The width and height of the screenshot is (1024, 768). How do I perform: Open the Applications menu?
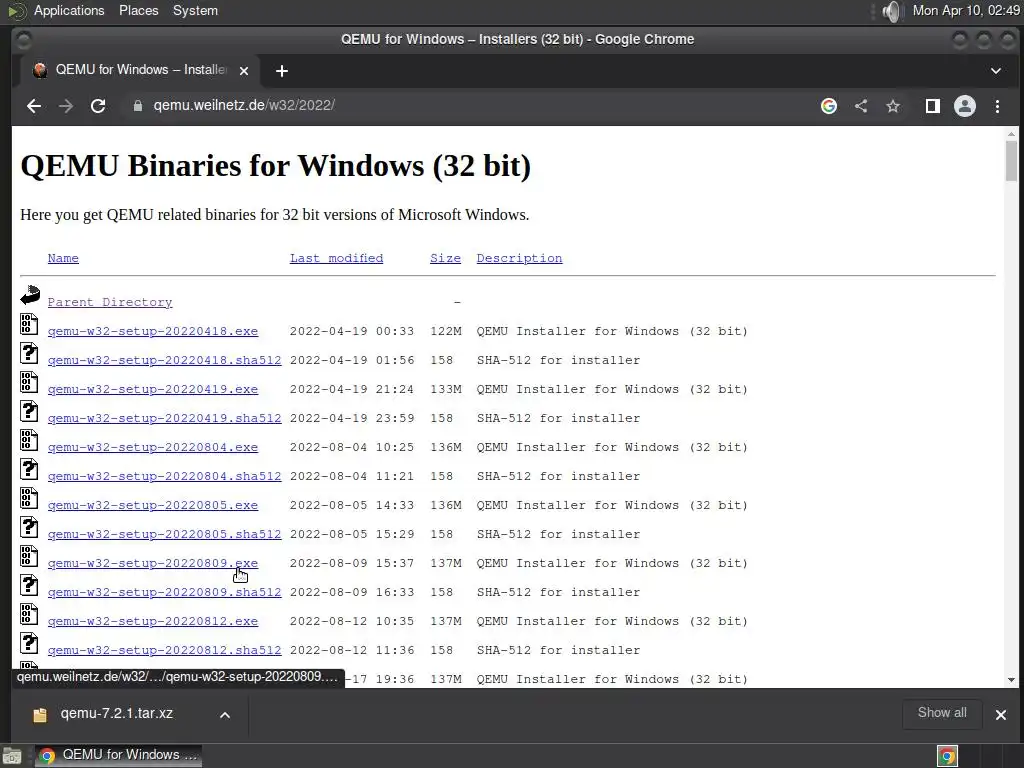[x=69, y=10]
